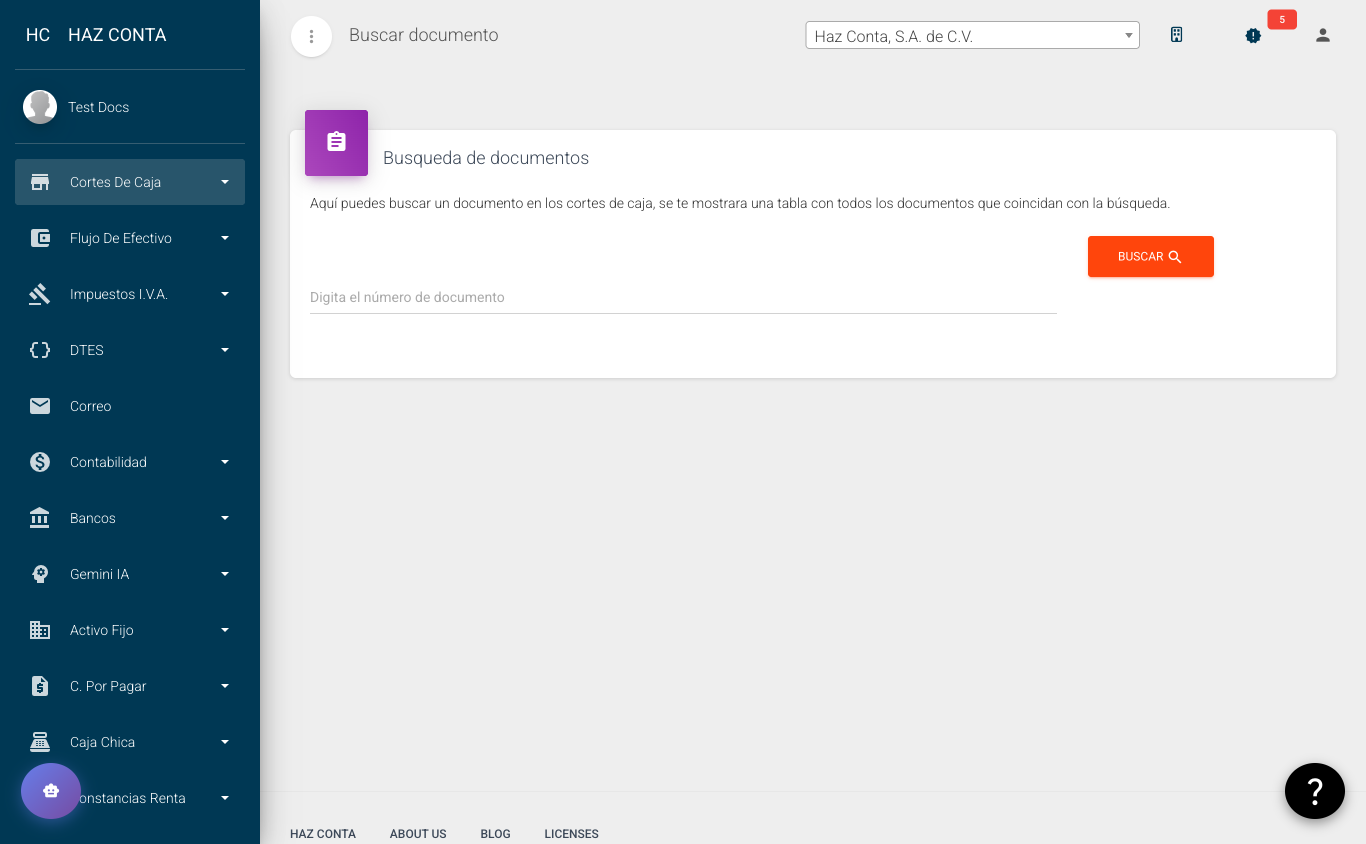Viewport: 1366px width, 844px height.
Task: Expand the Cortes De Caja menu
Action: pos(130,182)
